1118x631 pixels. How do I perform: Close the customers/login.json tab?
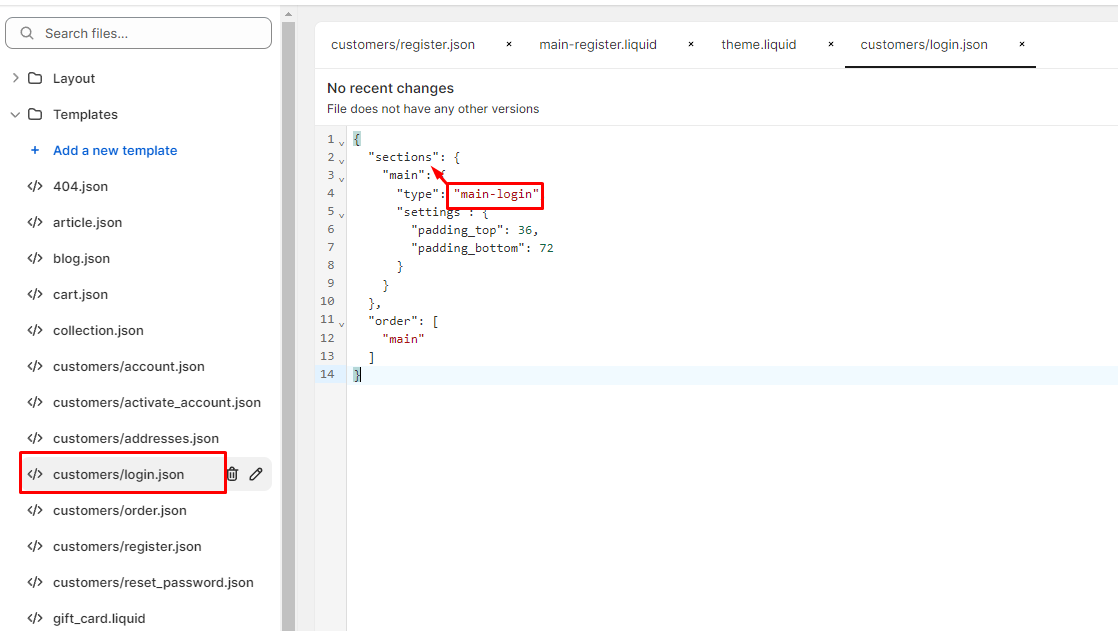tap(1022, 44)
